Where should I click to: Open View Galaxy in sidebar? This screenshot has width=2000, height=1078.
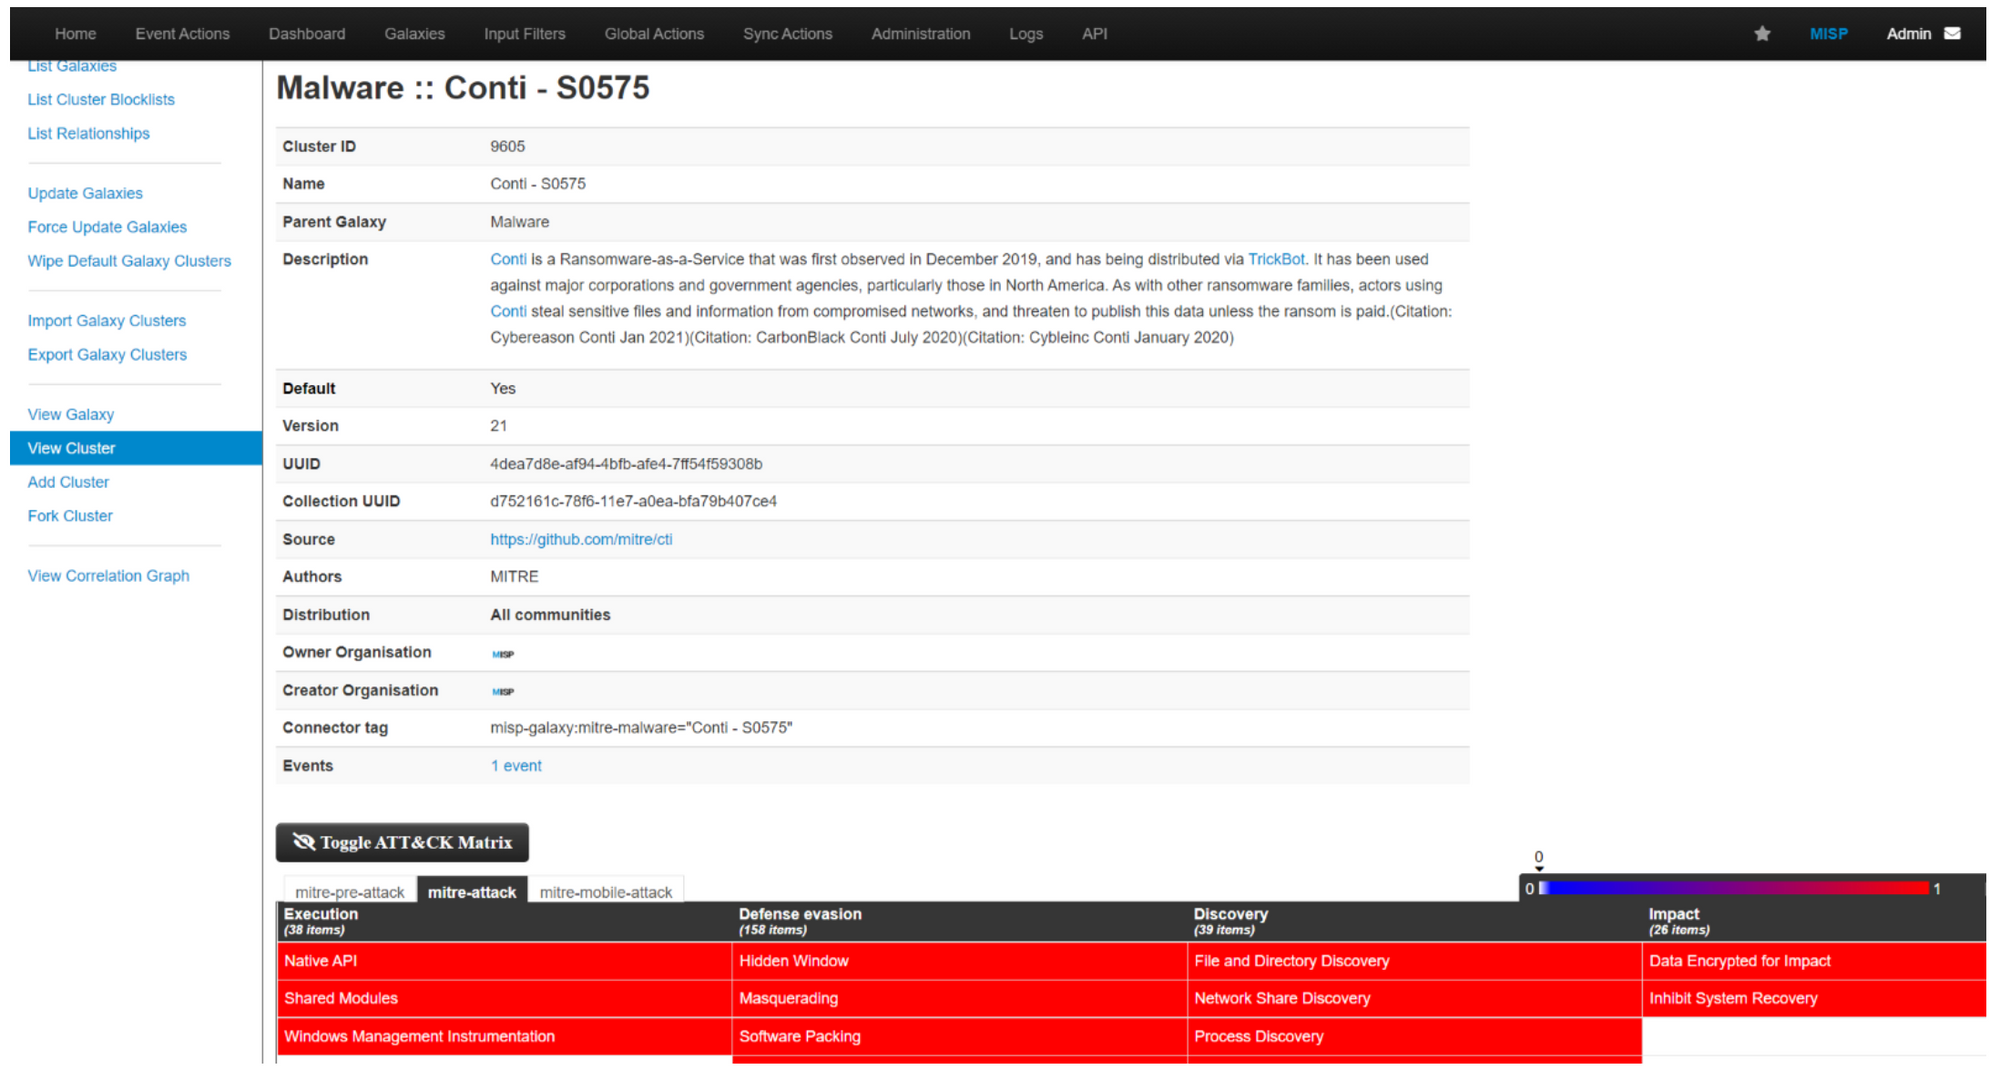(70, 415)
